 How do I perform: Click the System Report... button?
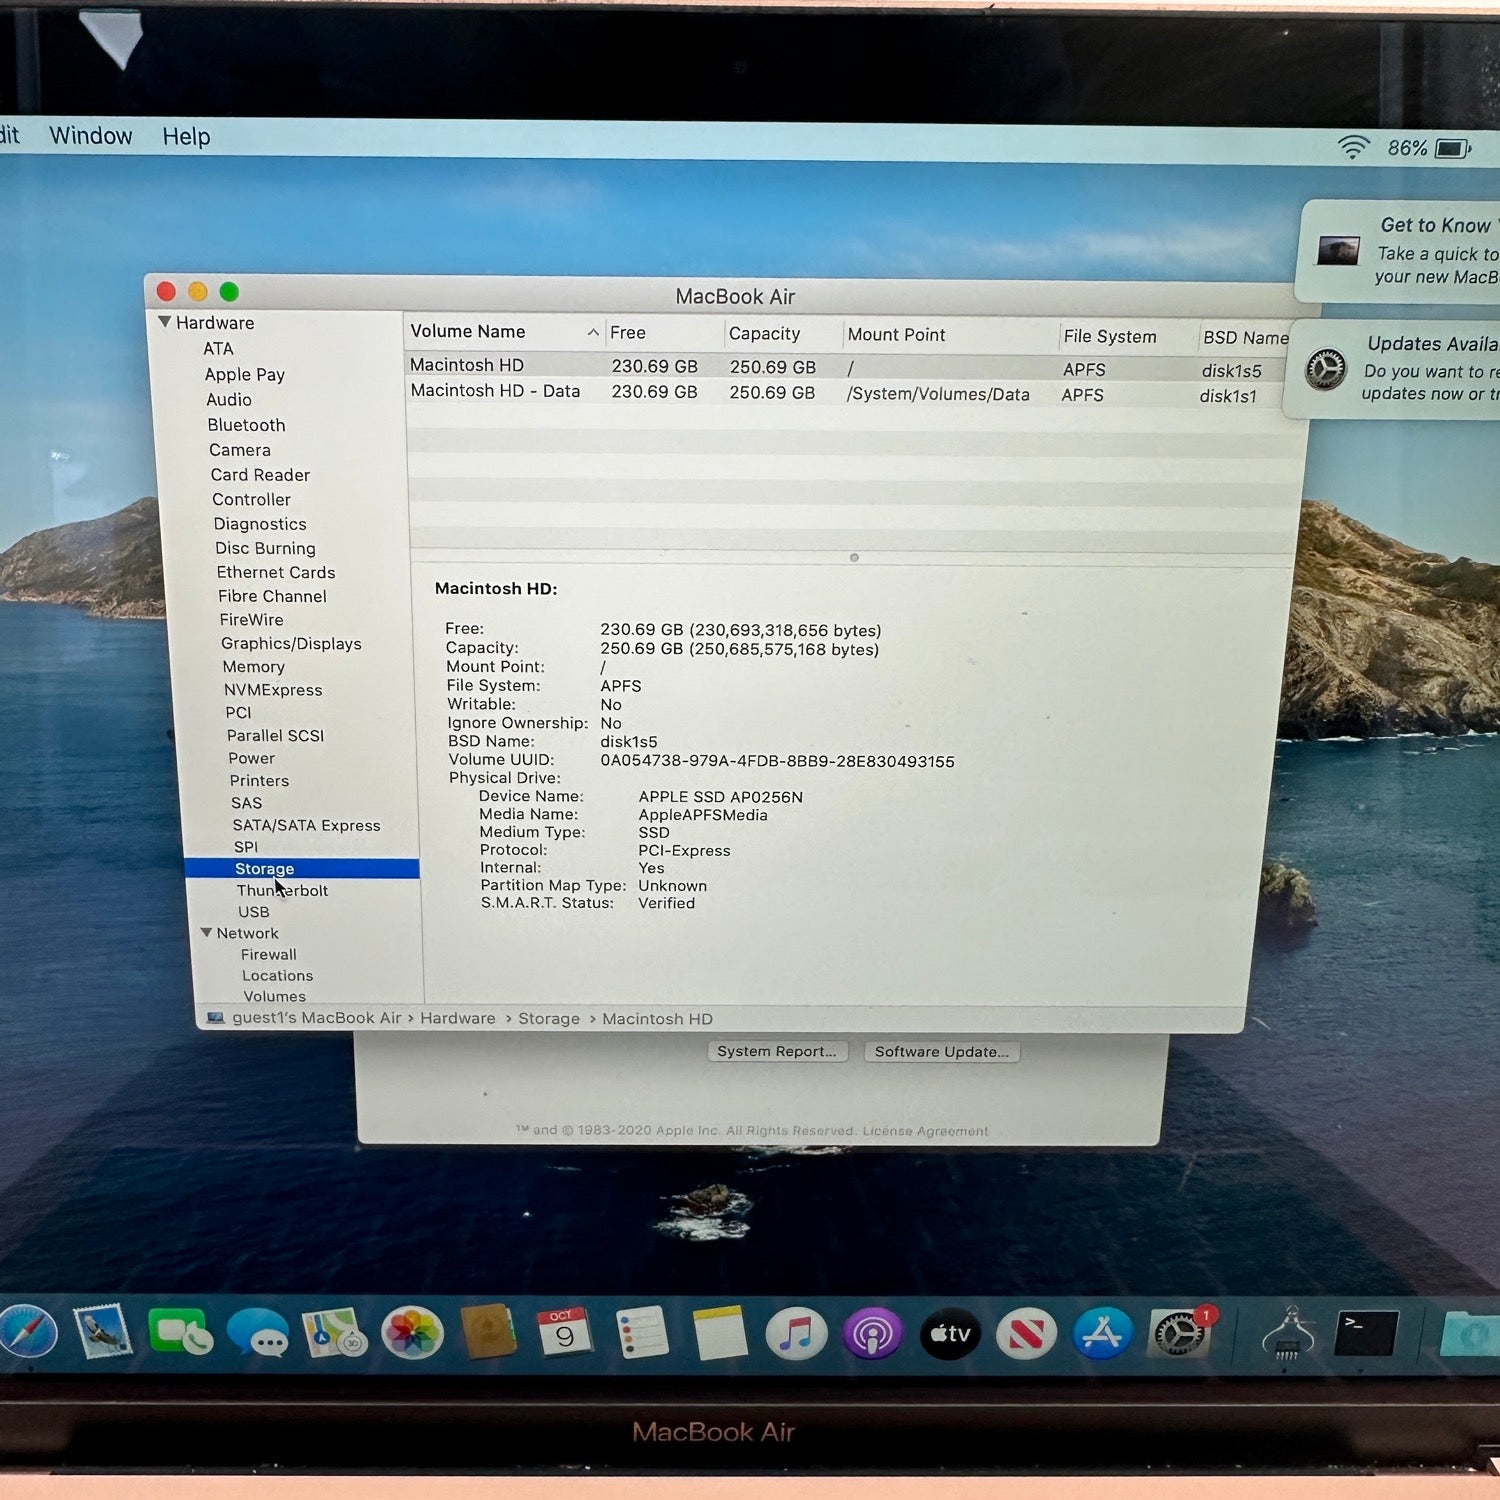[777, 1051]
